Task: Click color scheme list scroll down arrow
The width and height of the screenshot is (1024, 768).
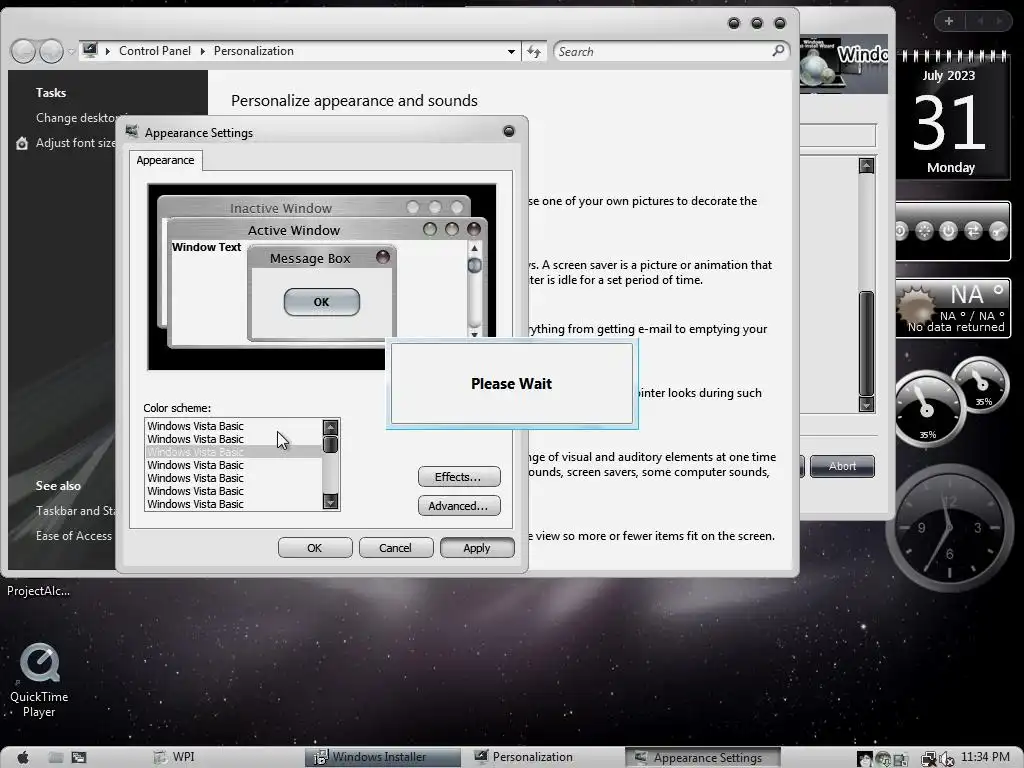Action: tap(330, 502)
